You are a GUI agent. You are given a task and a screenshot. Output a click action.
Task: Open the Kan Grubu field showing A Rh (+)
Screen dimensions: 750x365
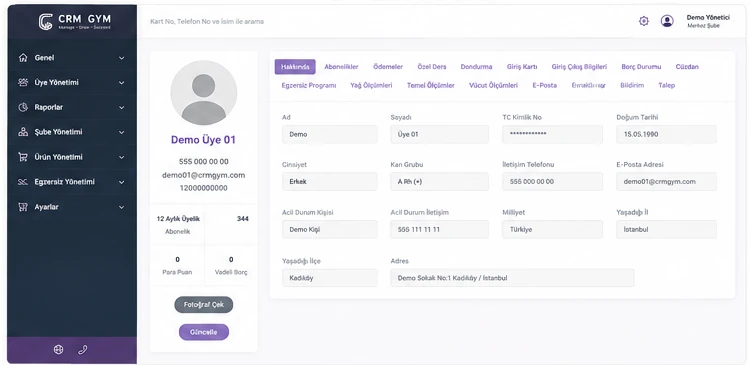[x=440, y=182]
